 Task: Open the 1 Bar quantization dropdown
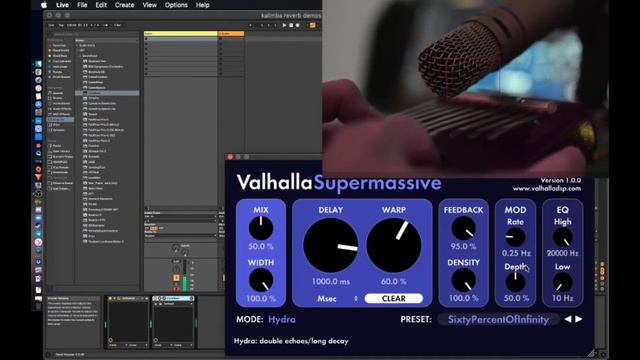(x=118, y=25)
